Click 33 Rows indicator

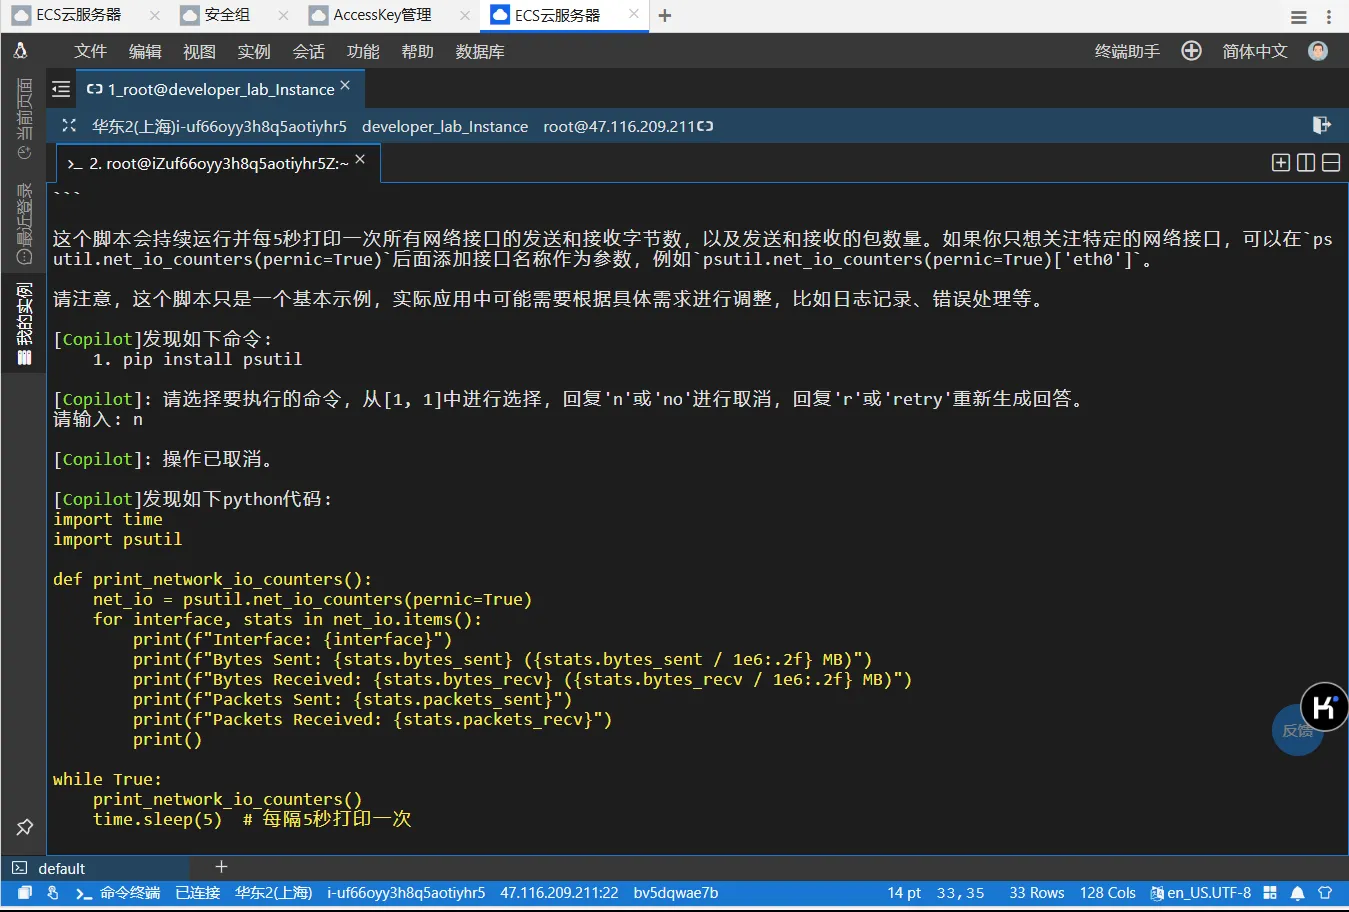[1037, 893]
